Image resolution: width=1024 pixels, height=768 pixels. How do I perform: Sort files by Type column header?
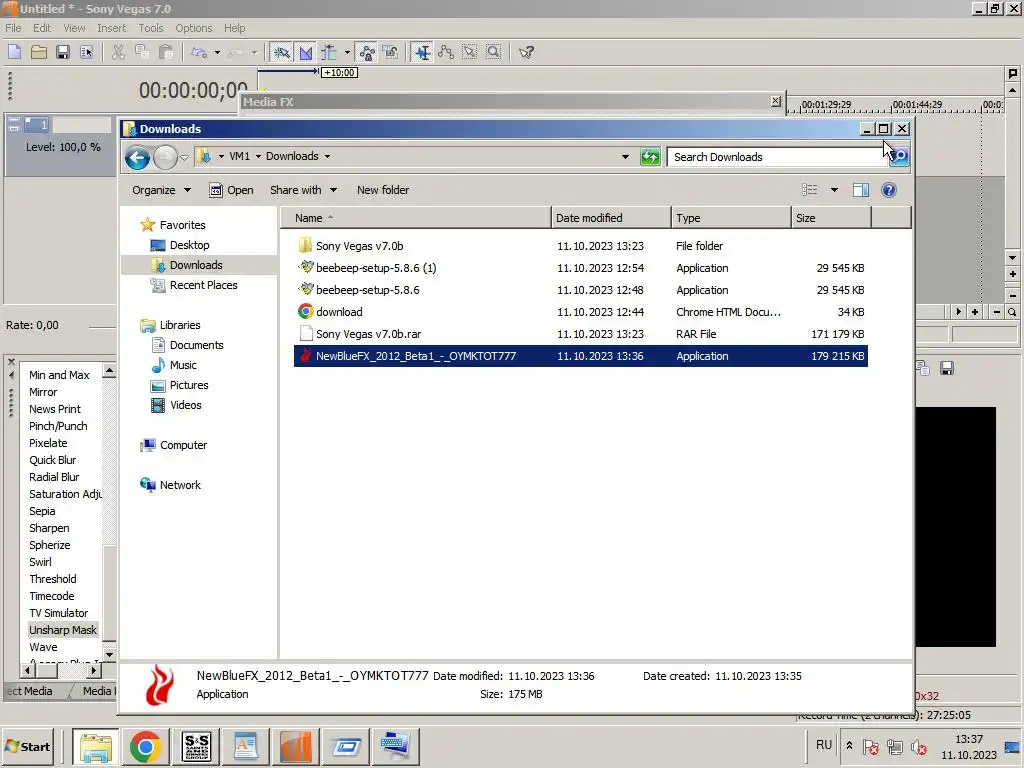(x=731, y=218)
